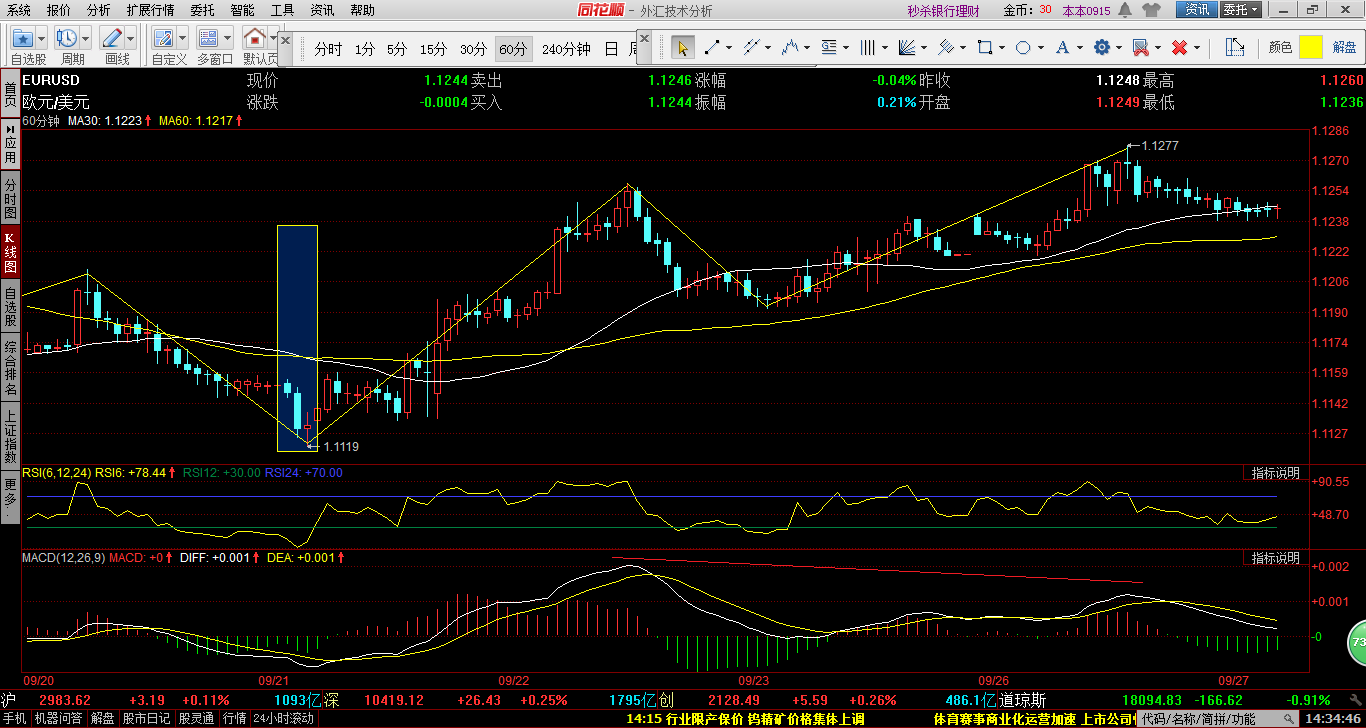The image size is (1366, 728).
Task: Close the timeframe toolbar with X
Action: point(286,42)
